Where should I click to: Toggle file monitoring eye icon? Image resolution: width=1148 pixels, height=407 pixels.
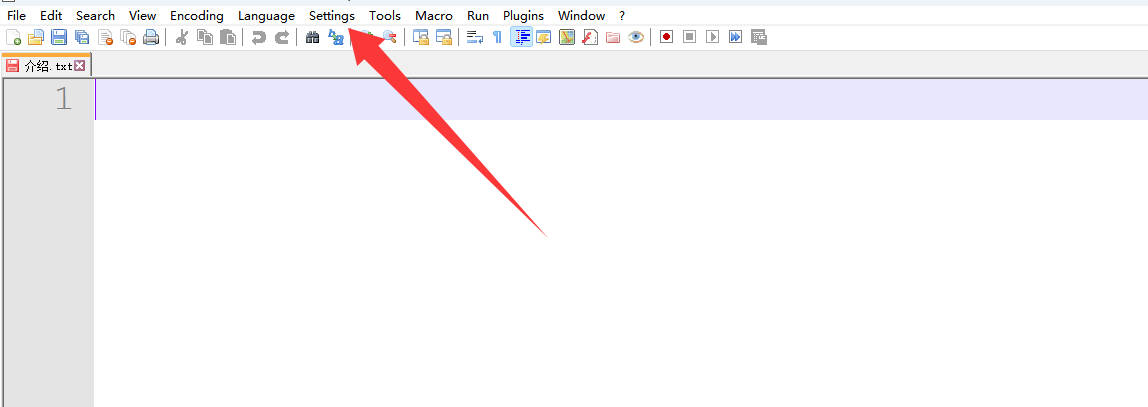(636, 37)
